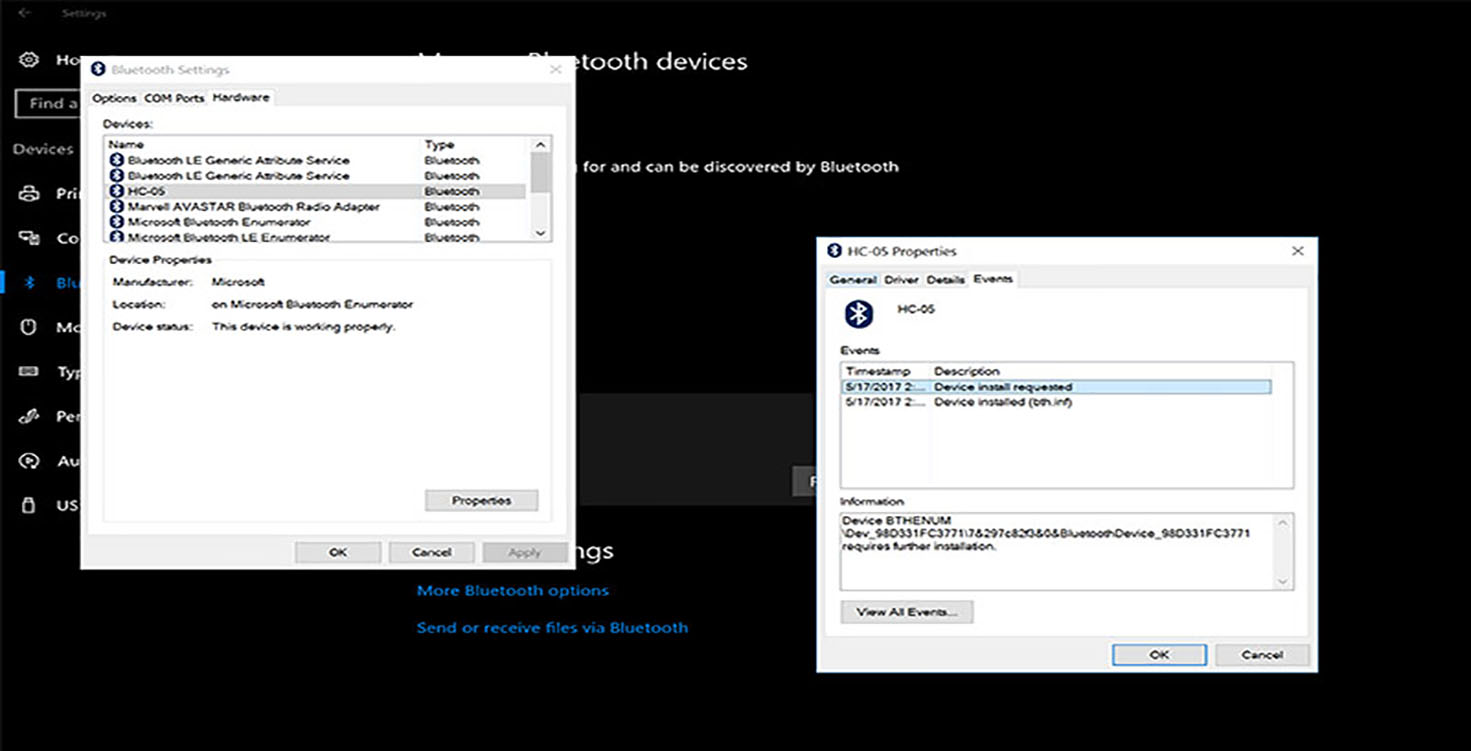The image size is (1471, 751).
Task: Select the Printers icon in the Devices sidebar
Action: [x=29, y=193]
